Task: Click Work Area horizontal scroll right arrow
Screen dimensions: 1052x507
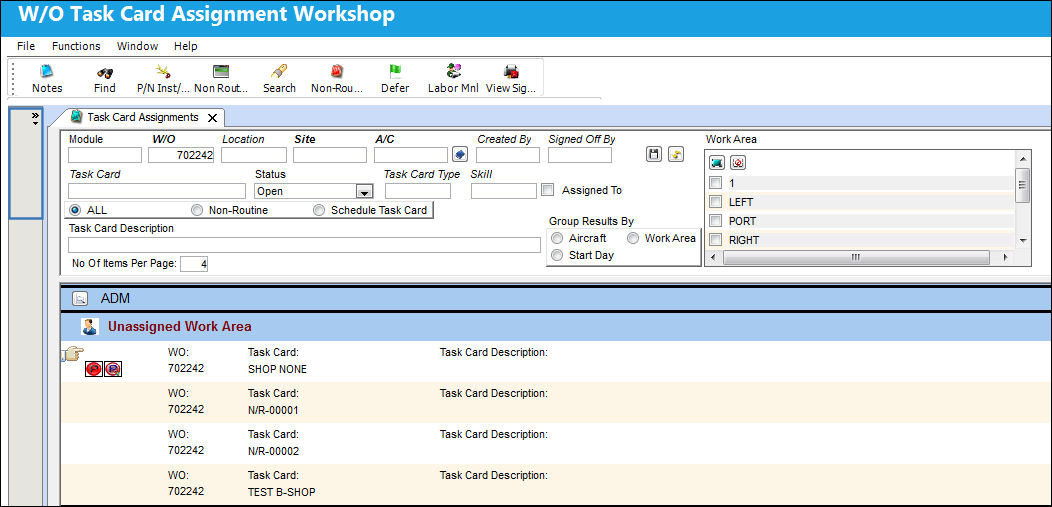Action: 1005,257
